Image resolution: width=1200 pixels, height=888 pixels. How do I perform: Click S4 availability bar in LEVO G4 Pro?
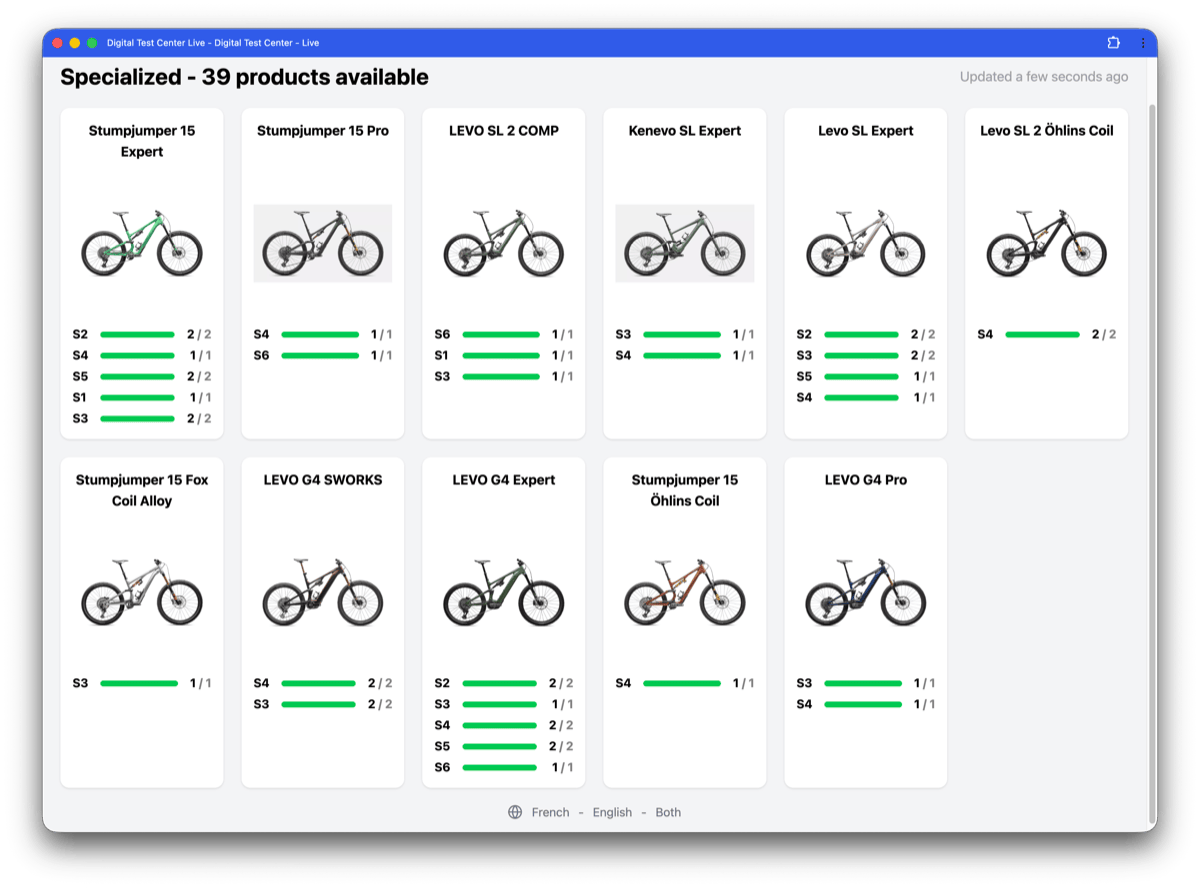(x=863, y=704)
